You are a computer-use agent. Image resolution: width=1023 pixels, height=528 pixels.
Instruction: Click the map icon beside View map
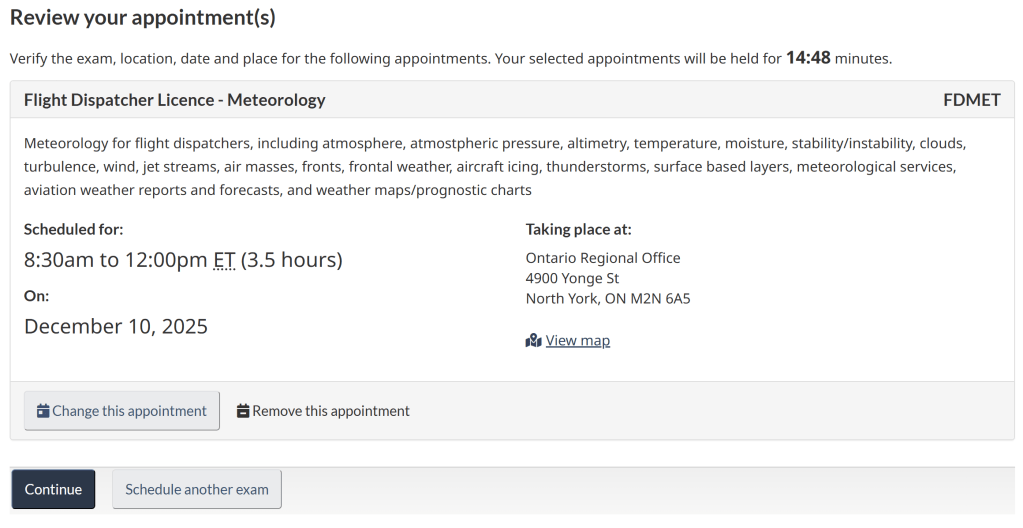[533, 341]
